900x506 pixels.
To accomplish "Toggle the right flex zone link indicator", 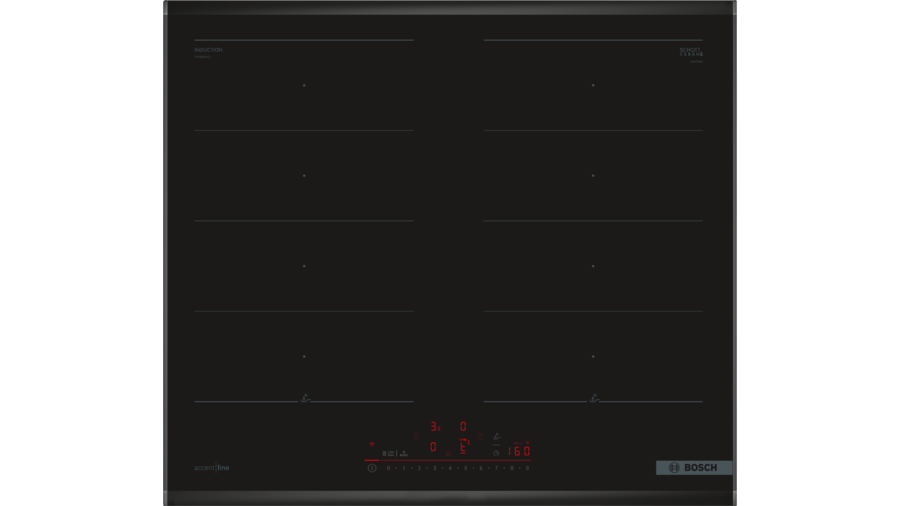I will 479,436.
